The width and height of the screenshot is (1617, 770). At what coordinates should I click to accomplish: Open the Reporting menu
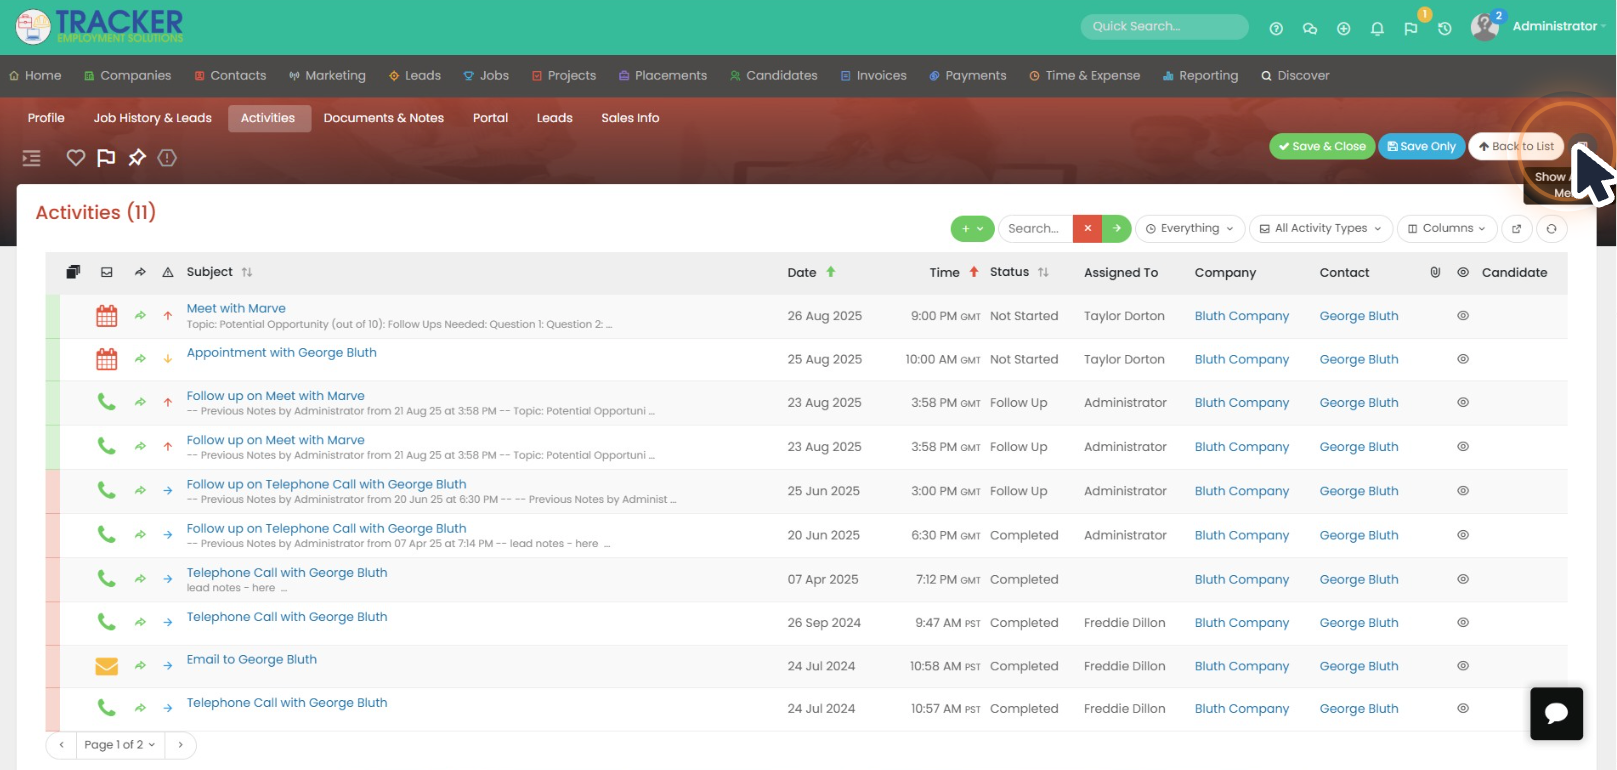(x=1200, y=76)
